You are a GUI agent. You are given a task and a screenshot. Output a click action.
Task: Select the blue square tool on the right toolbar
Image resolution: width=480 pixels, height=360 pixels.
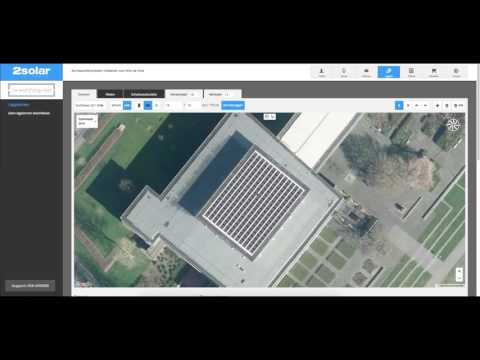tap(399, 106)
